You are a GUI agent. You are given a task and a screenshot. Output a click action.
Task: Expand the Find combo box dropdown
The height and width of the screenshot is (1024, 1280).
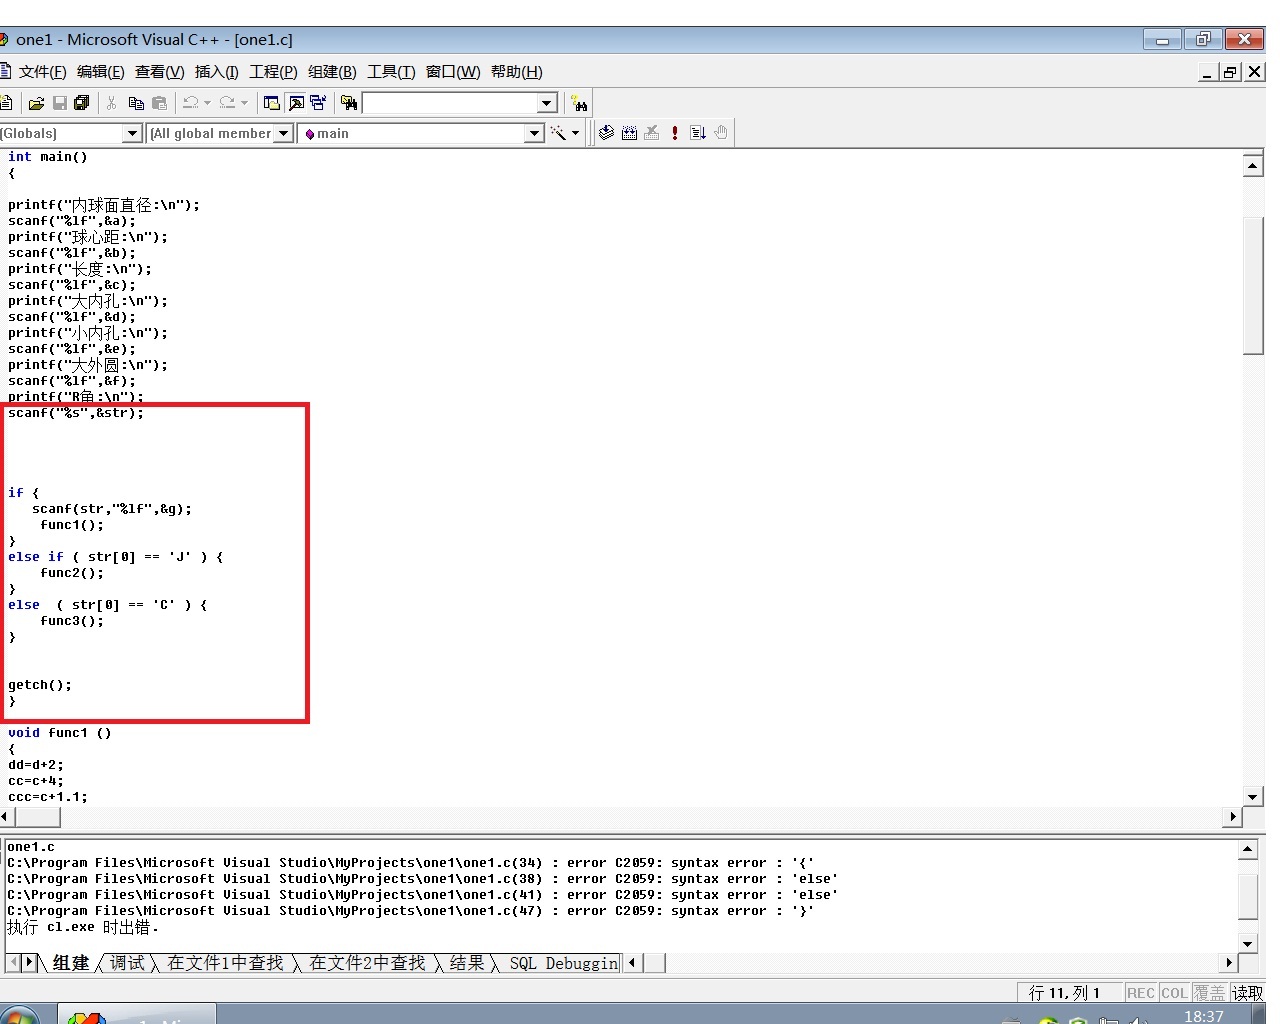[x=547, y=103]
